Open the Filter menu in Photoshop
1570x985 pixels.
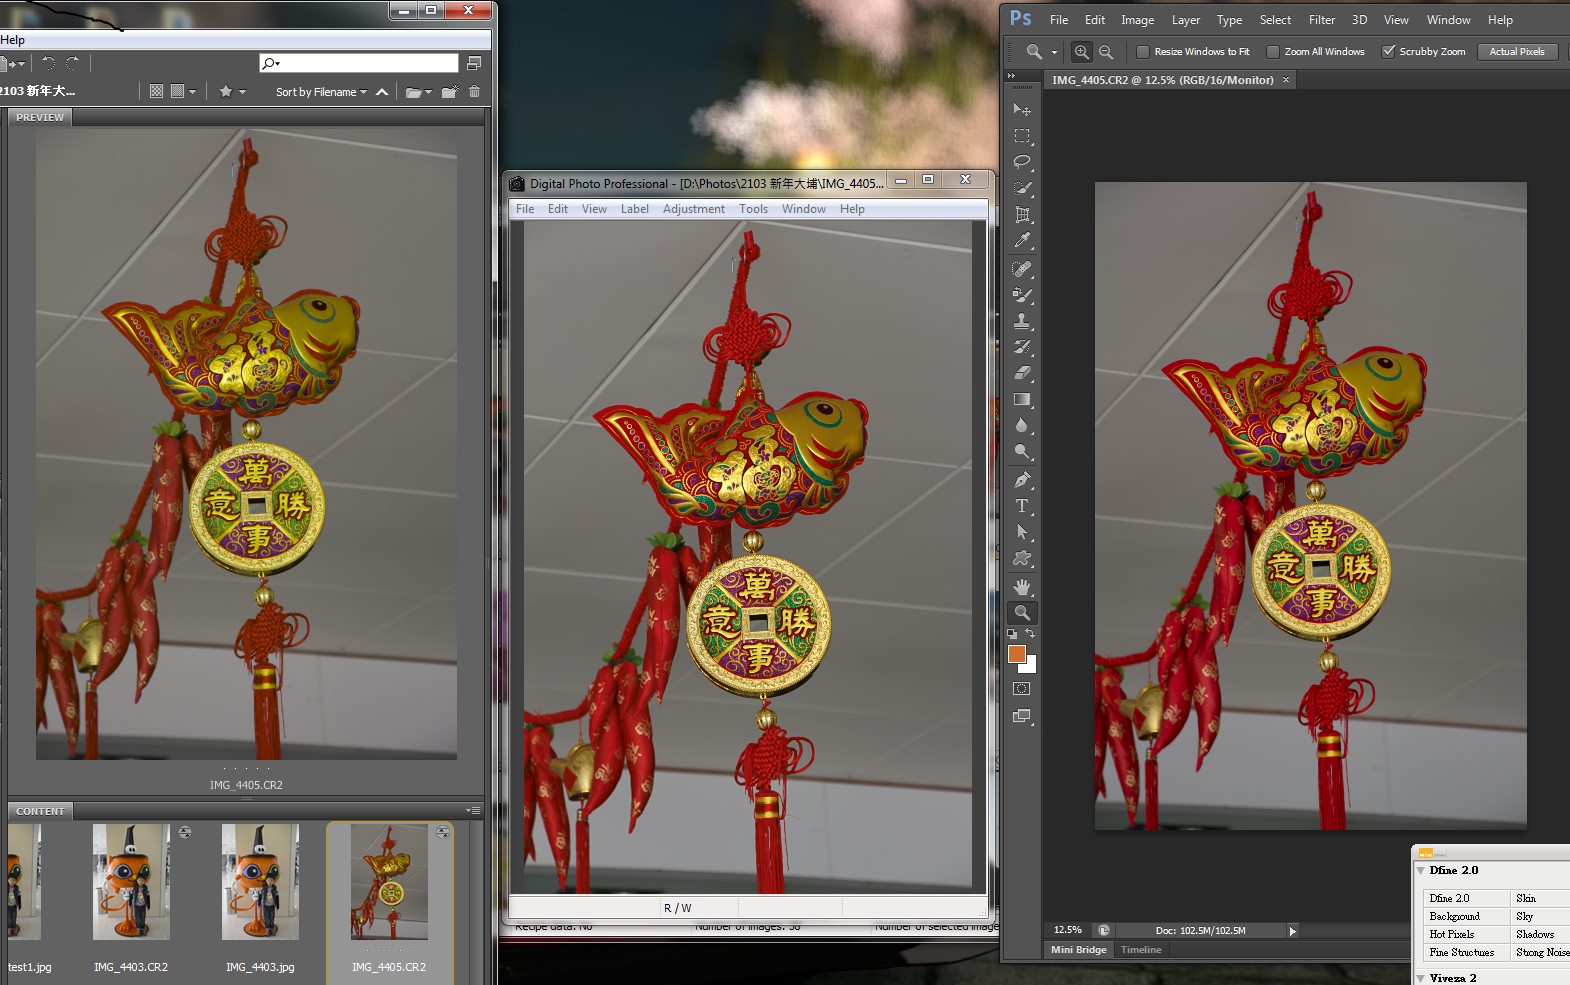(1322, 20)
